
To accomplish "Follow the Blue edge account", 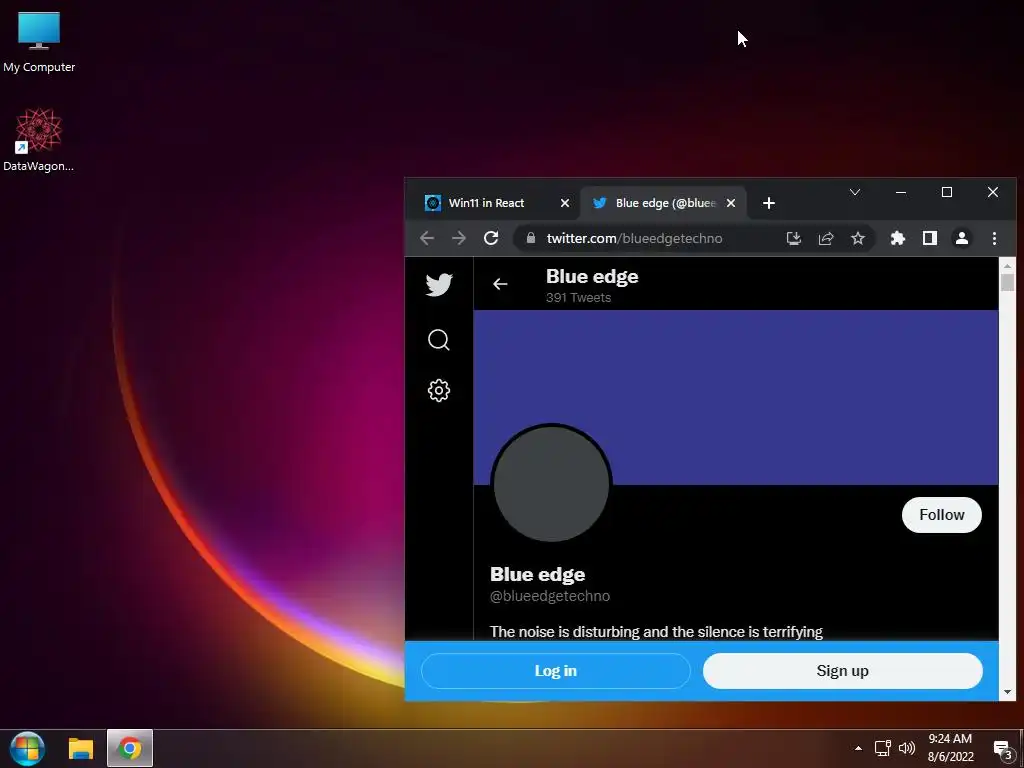I will coord(942,515).
